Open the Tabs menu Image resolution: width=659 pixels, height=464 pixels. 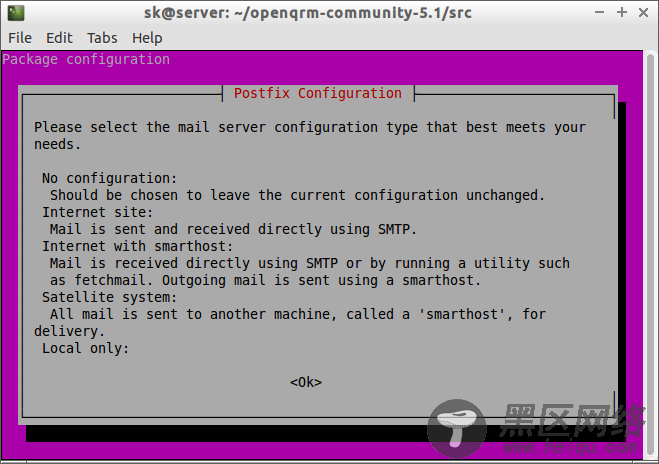pos(102,38)
